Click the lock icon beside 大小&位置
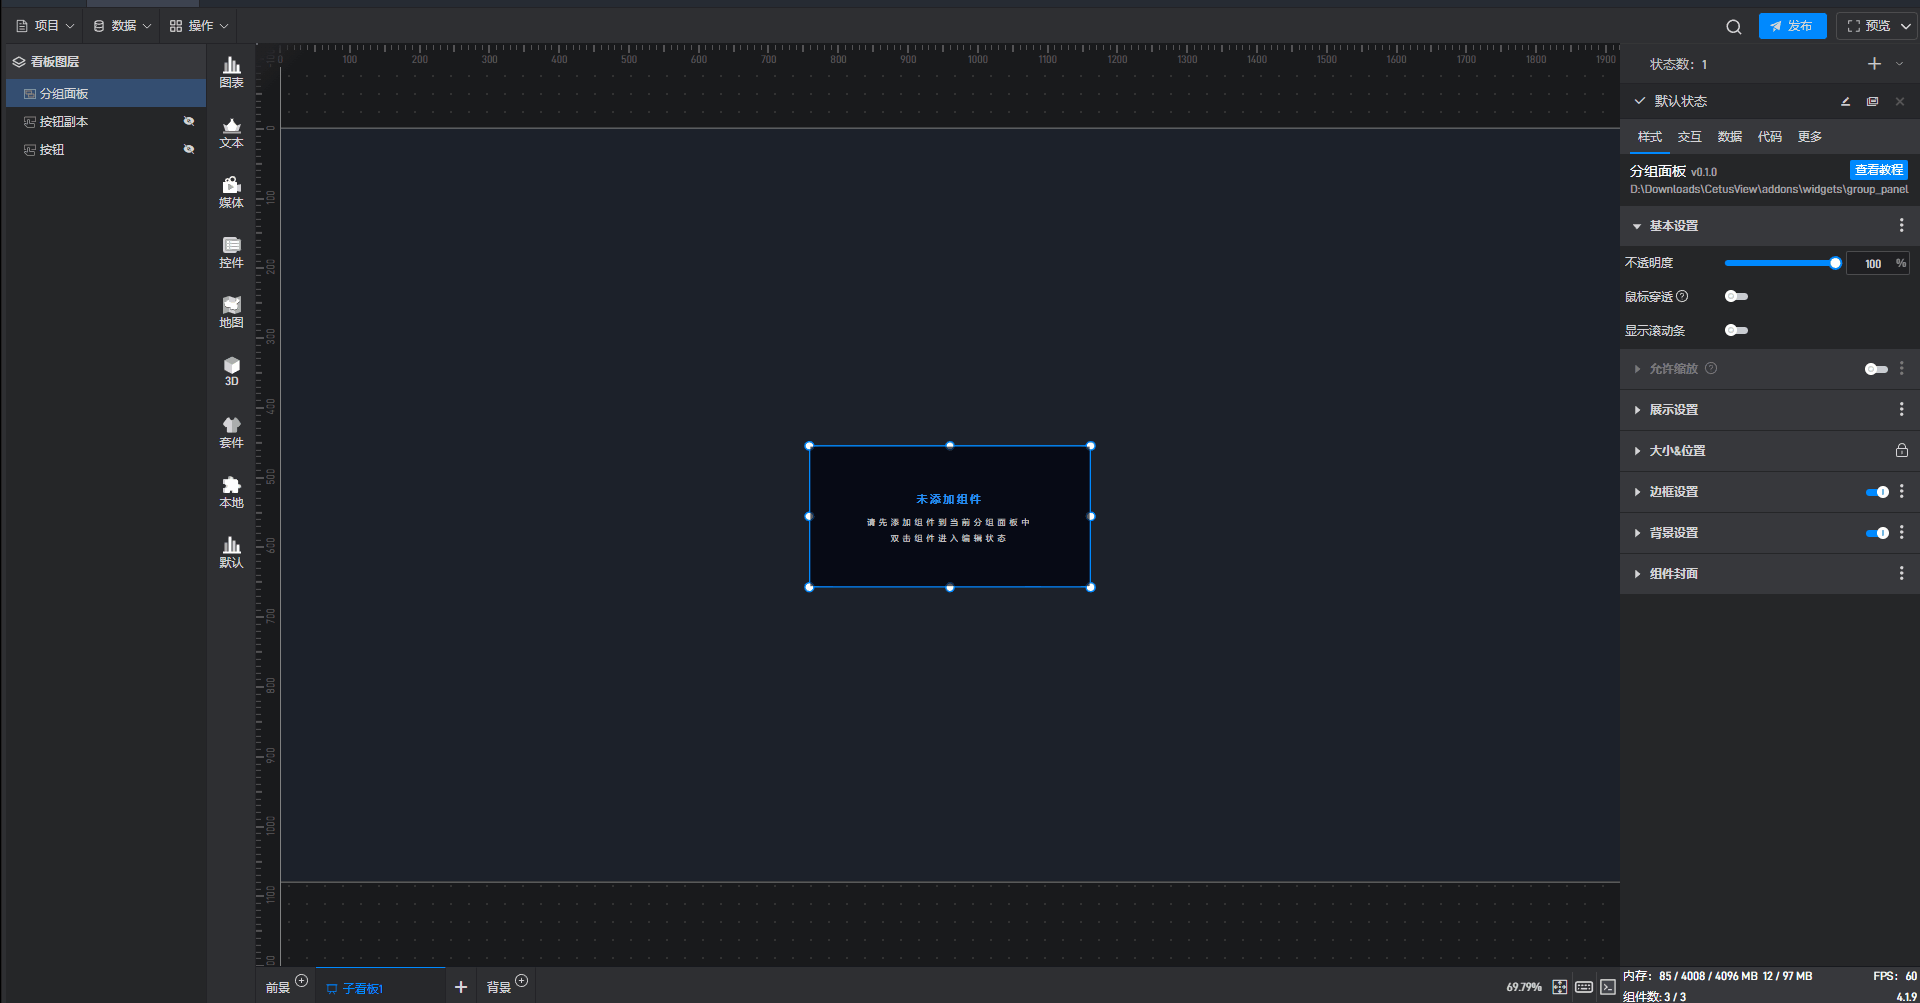Viewport: 1920px width, 1003px height. [x=1901, y=451]
